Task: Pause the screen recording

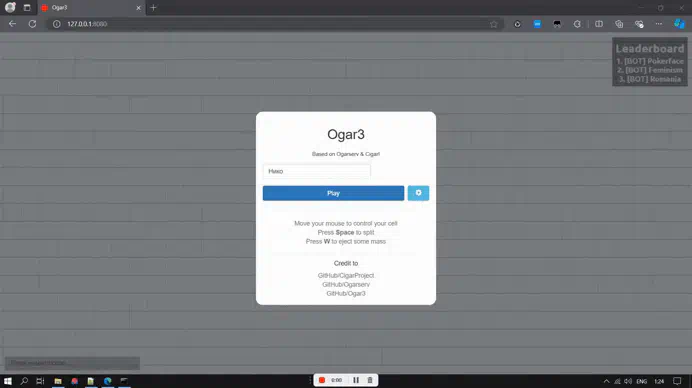Action: coord(356,380)
